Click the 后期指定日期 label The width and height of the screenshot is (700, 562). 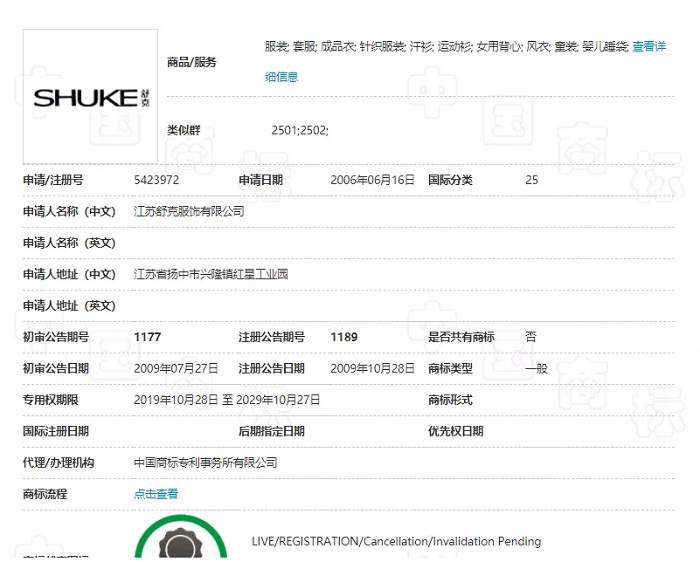[271, 431]
